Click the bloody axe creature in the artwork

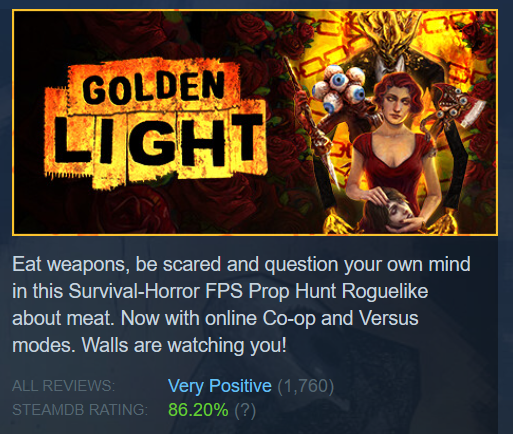point(457,108)
